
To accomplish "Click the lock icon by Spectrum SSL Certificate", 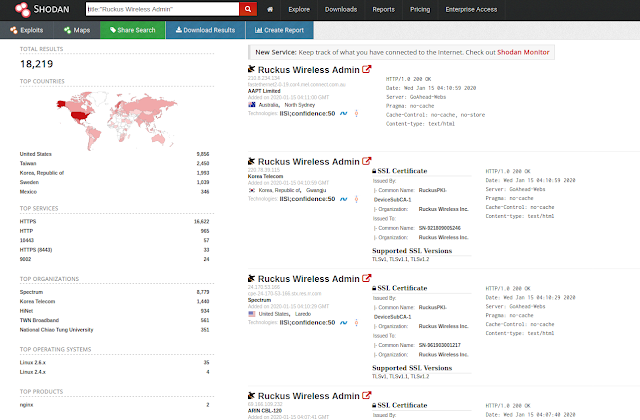I will point(374,288).
